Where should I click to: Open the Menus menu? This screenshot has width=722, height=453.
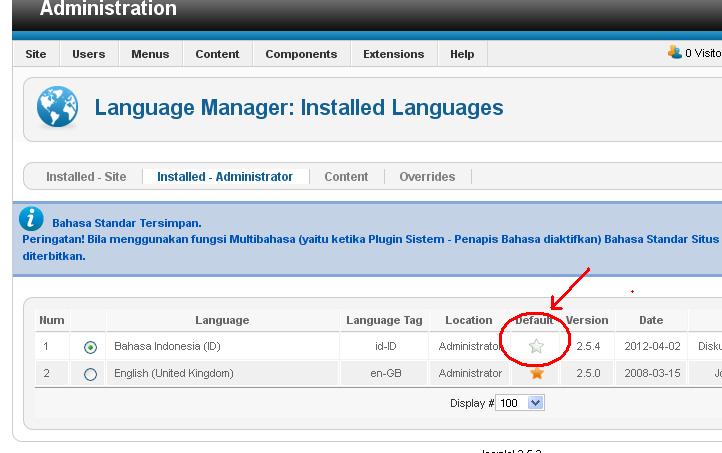pos(150,54)
